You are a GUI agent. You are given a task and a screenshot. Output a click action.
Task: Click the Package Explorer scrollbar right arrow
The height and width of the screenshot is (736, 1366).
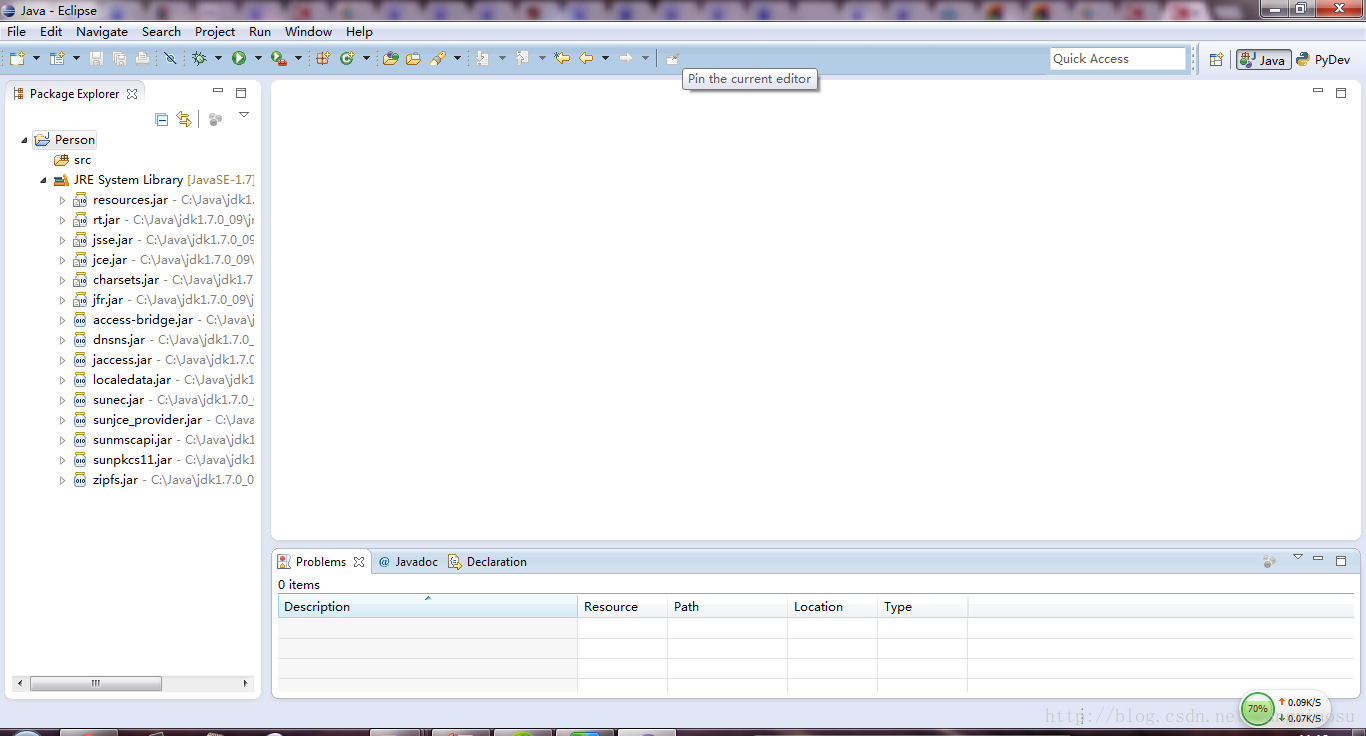click(x=246, y=684)
